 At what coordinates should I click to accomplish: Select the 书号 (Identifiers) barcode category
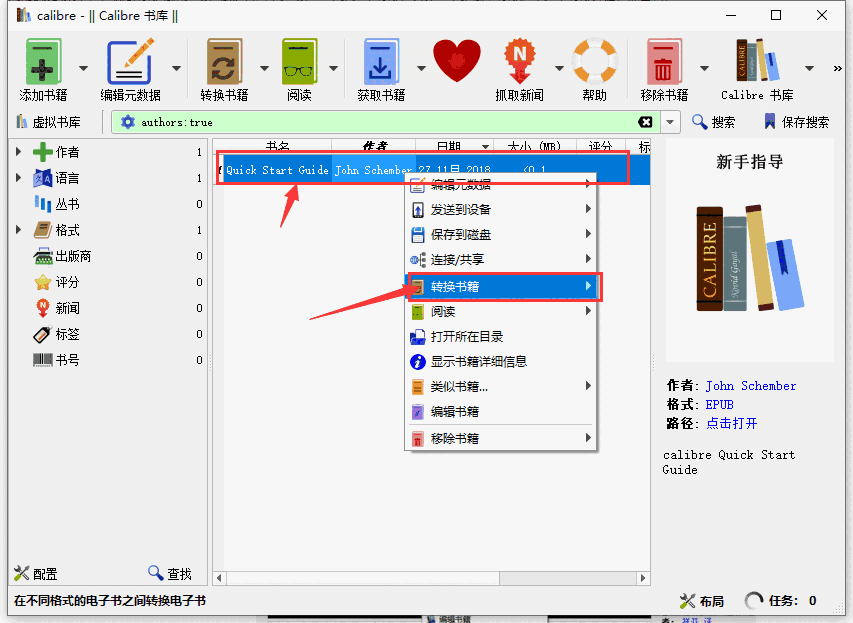[57, 360]
